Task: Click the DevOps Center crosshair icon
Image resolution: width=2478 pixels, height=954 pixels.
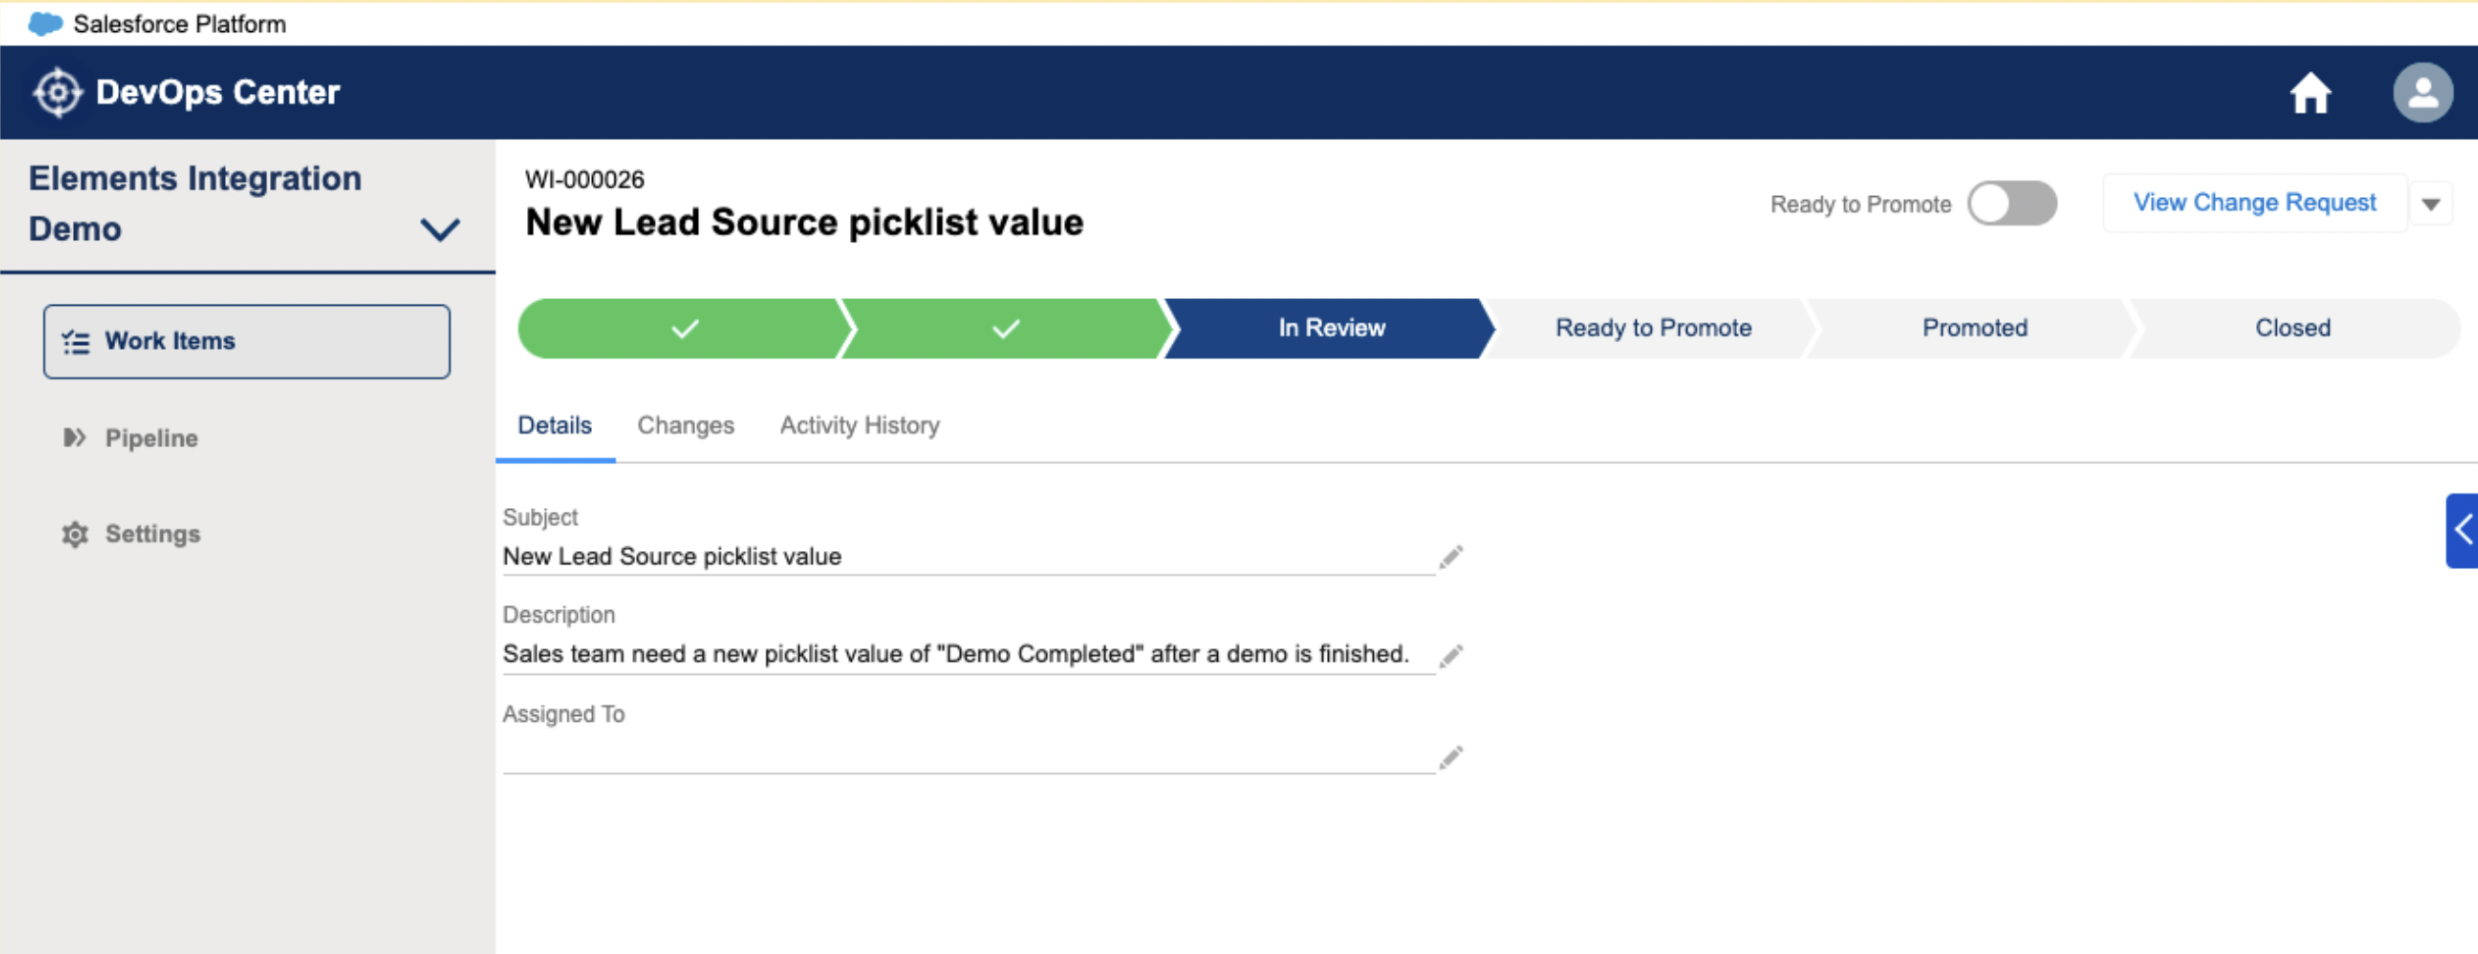Action: pyautogui.click(x=57, y=93)
